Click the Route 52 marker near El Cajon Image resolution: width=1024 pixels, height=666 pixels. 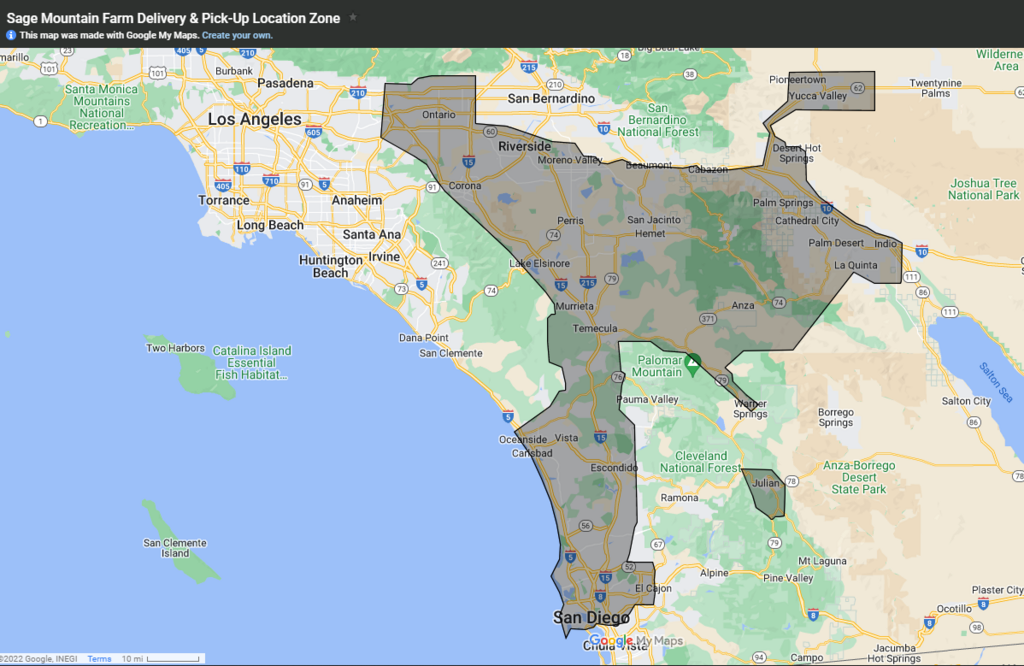pyautogui.click(x=629, y=567)
